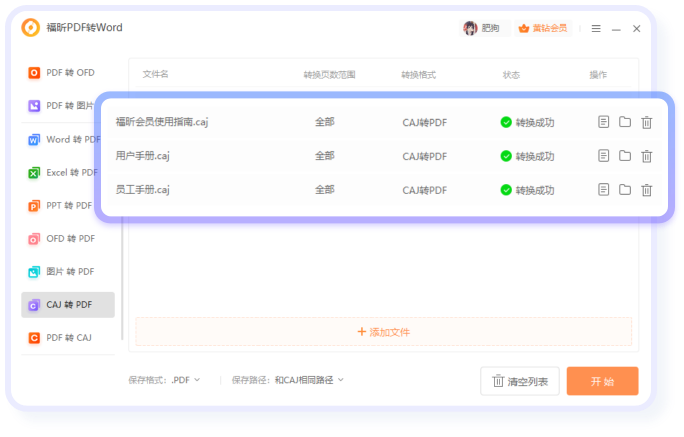Go to 图片 转 PDF converter
Viewport: 684px width, 437px height.
(68, 272)
